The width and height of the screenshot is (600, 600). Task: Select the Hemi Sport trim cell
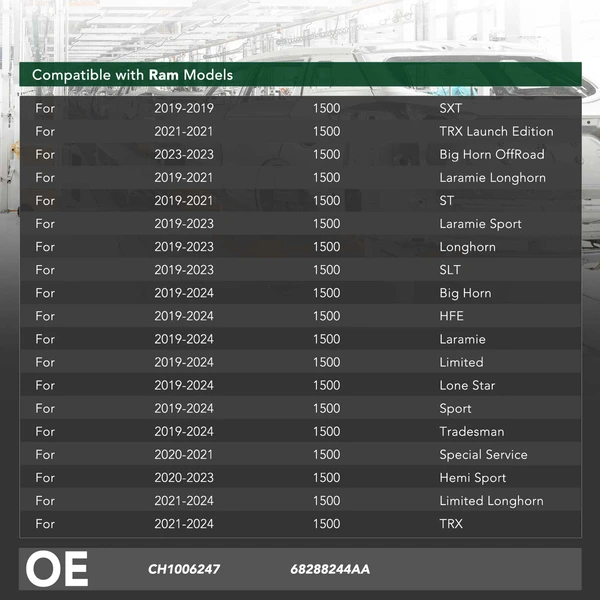coord(472,477)
